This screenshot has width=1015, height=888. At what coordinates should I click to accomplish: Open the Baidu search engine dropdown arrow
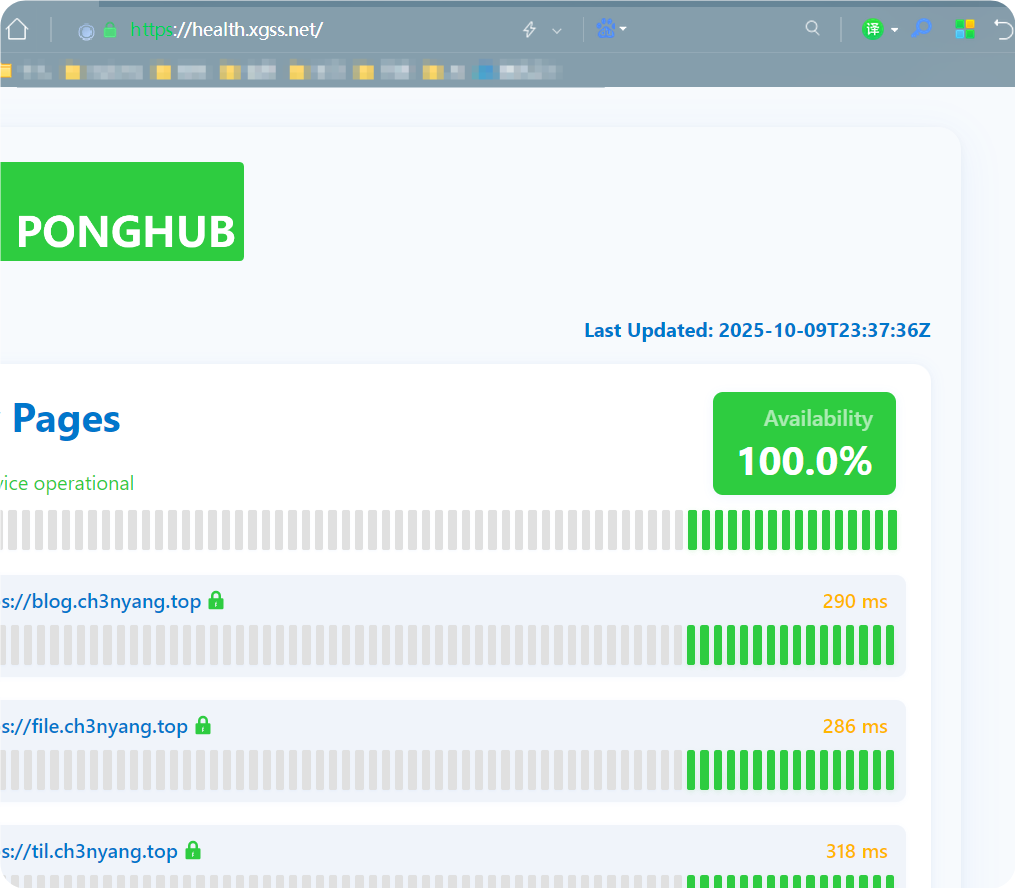(623, 29)
